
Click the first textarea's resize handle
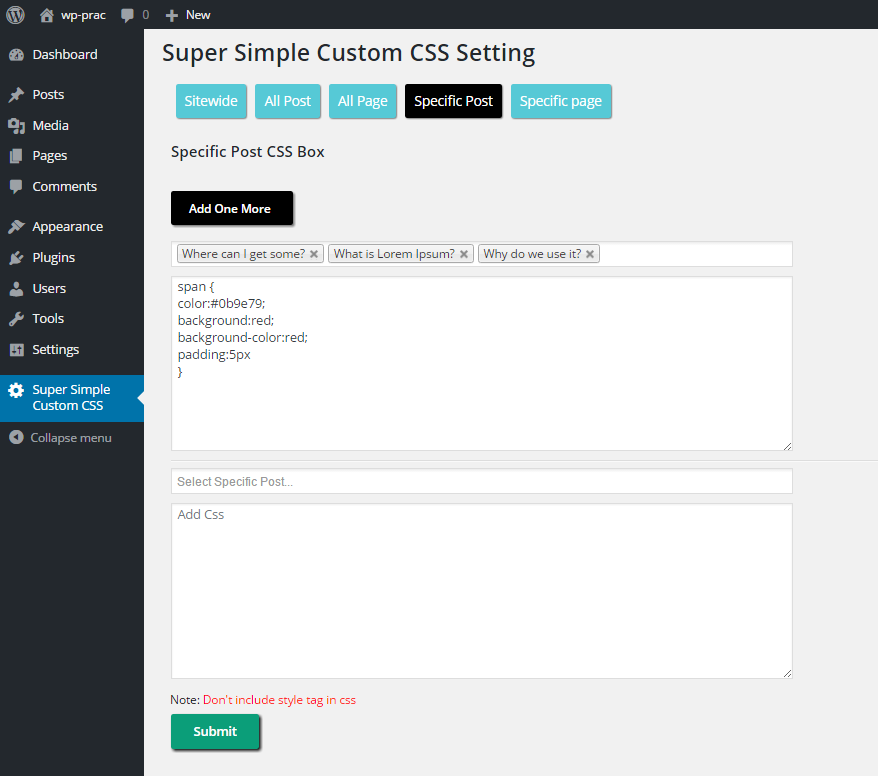click(787, 446)
